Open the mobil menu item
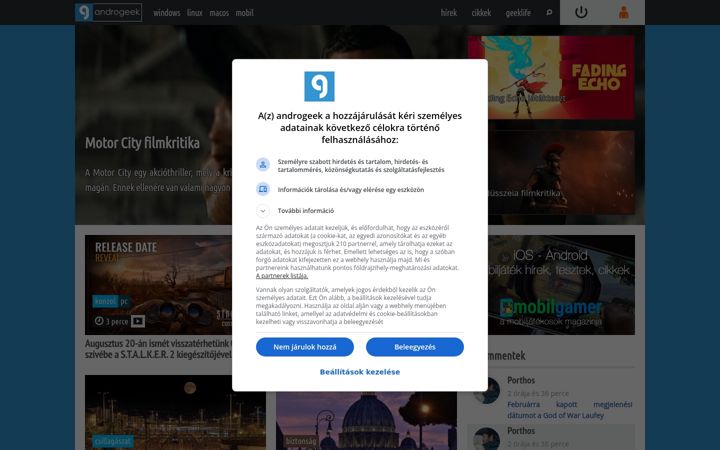The image size is (720, 450). coord(244,13)
